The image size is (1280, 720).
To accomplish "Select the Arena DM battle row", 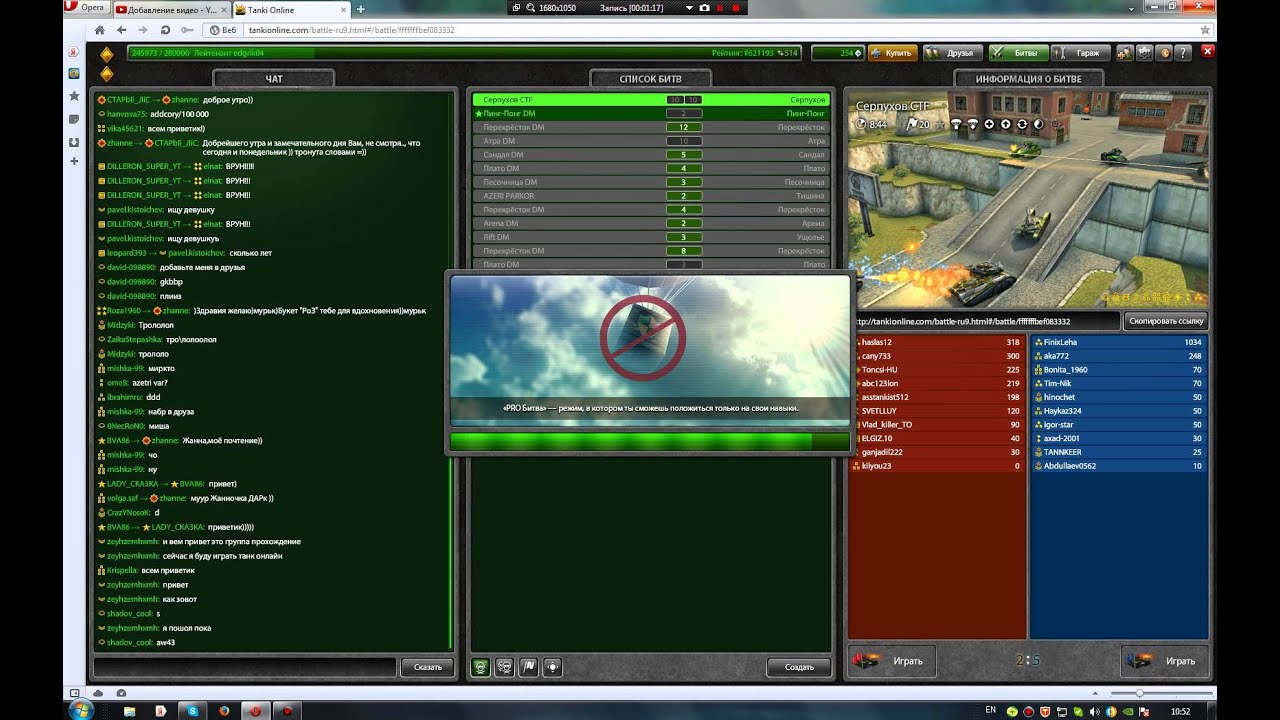I will pos(651,223).
